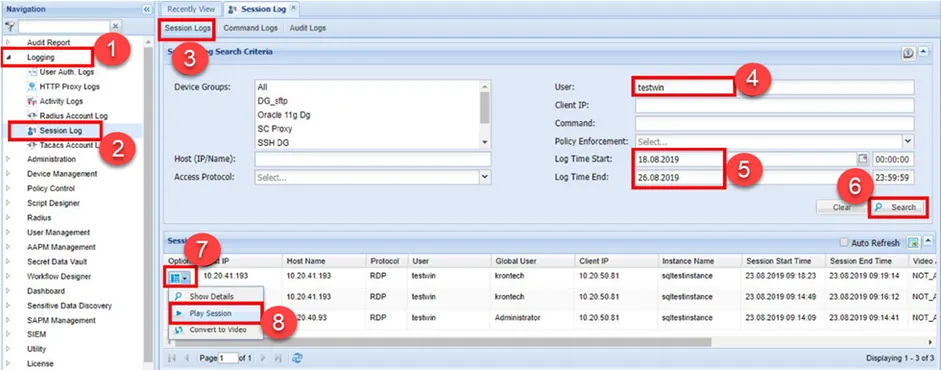Focus the Client IP input field
The width and height of the screenshot is (941, 370).
pyautogui.click(x=774, y=106)
